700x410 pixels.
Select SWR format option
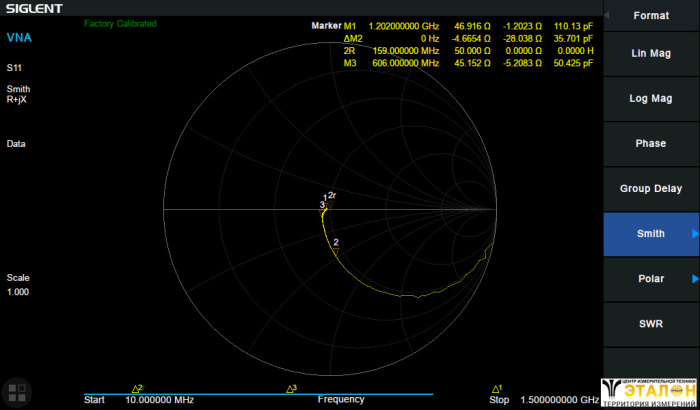pyautogui.click(x=651, y=324)
